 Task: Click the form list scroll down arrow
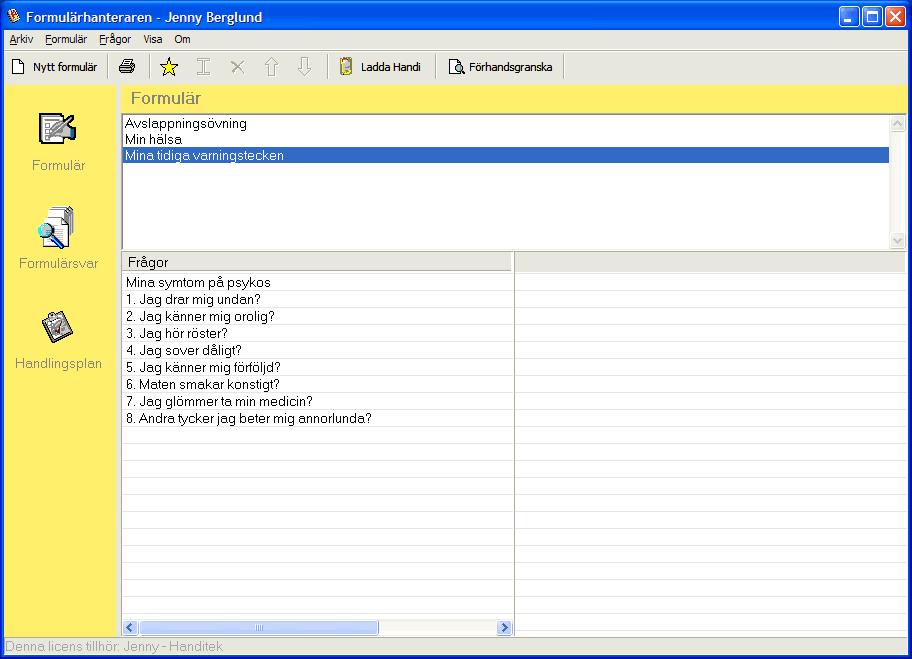(897, 240)
